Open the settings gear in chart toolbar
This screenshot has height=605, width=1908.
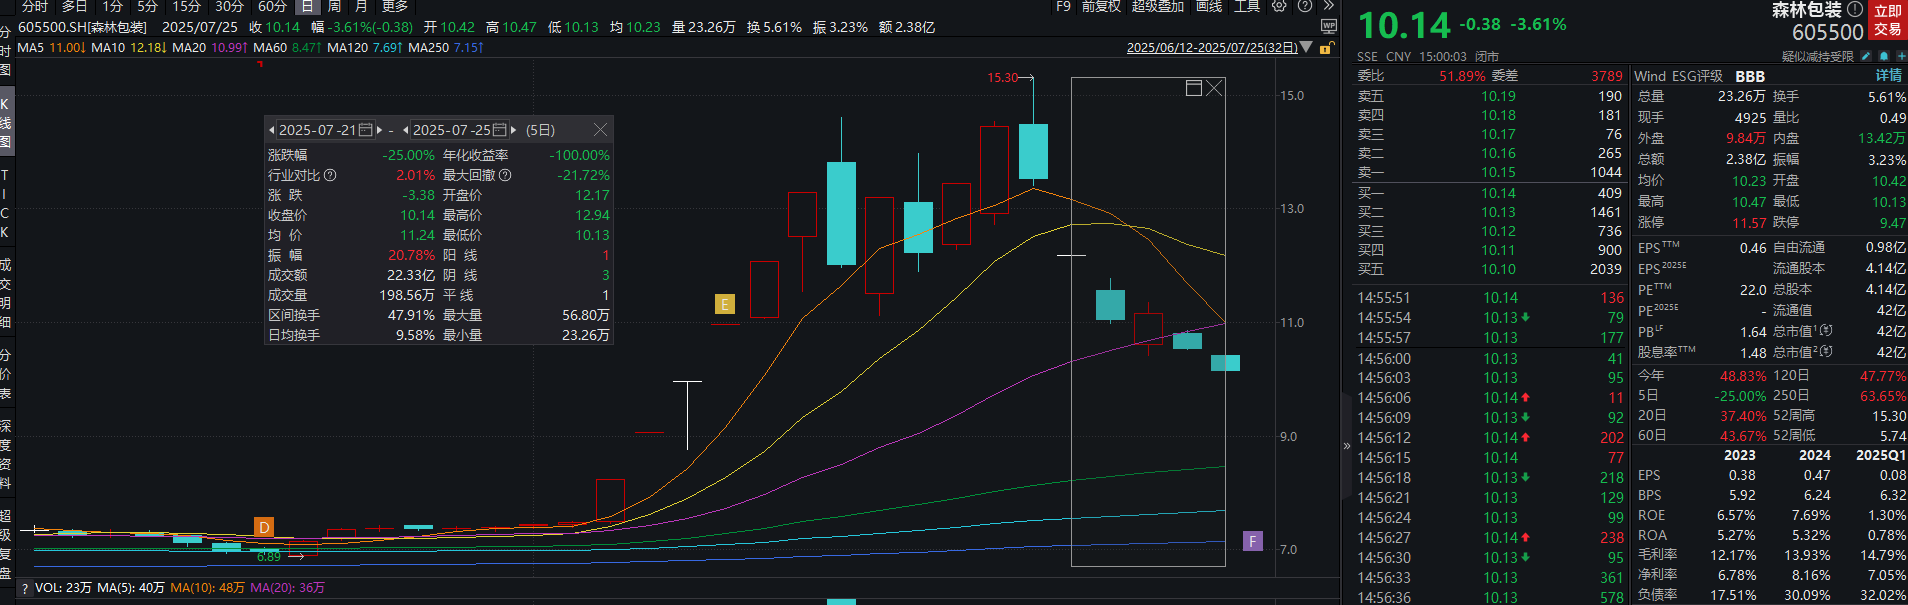pos(1279,6)
